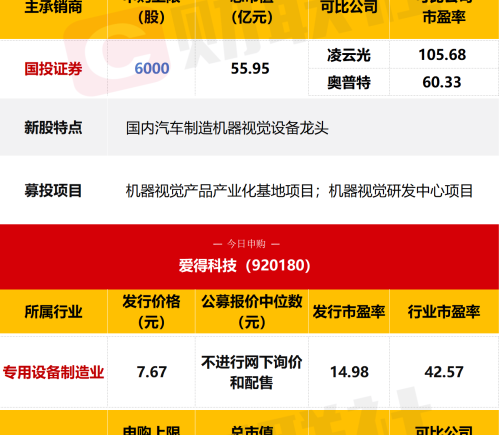The image size is (500, 435).
Task: Click the 7.67 issue price value
Action: pos(152,372)
